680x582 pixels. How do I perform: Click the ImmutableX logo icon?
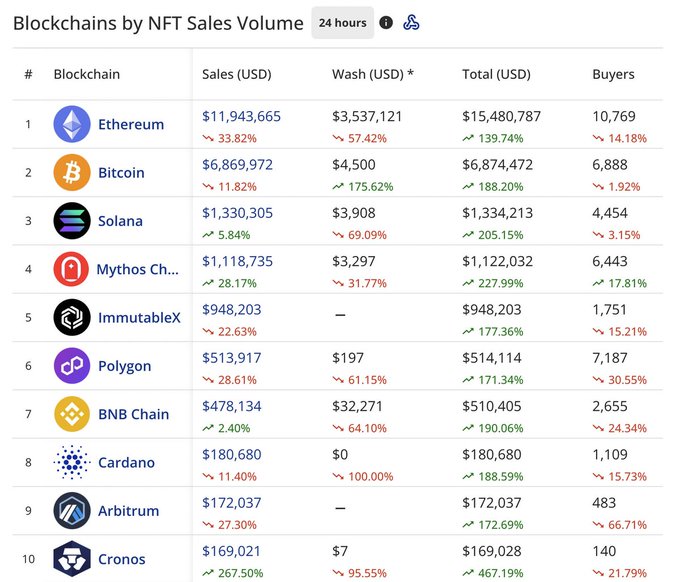(x=72, y=317)
